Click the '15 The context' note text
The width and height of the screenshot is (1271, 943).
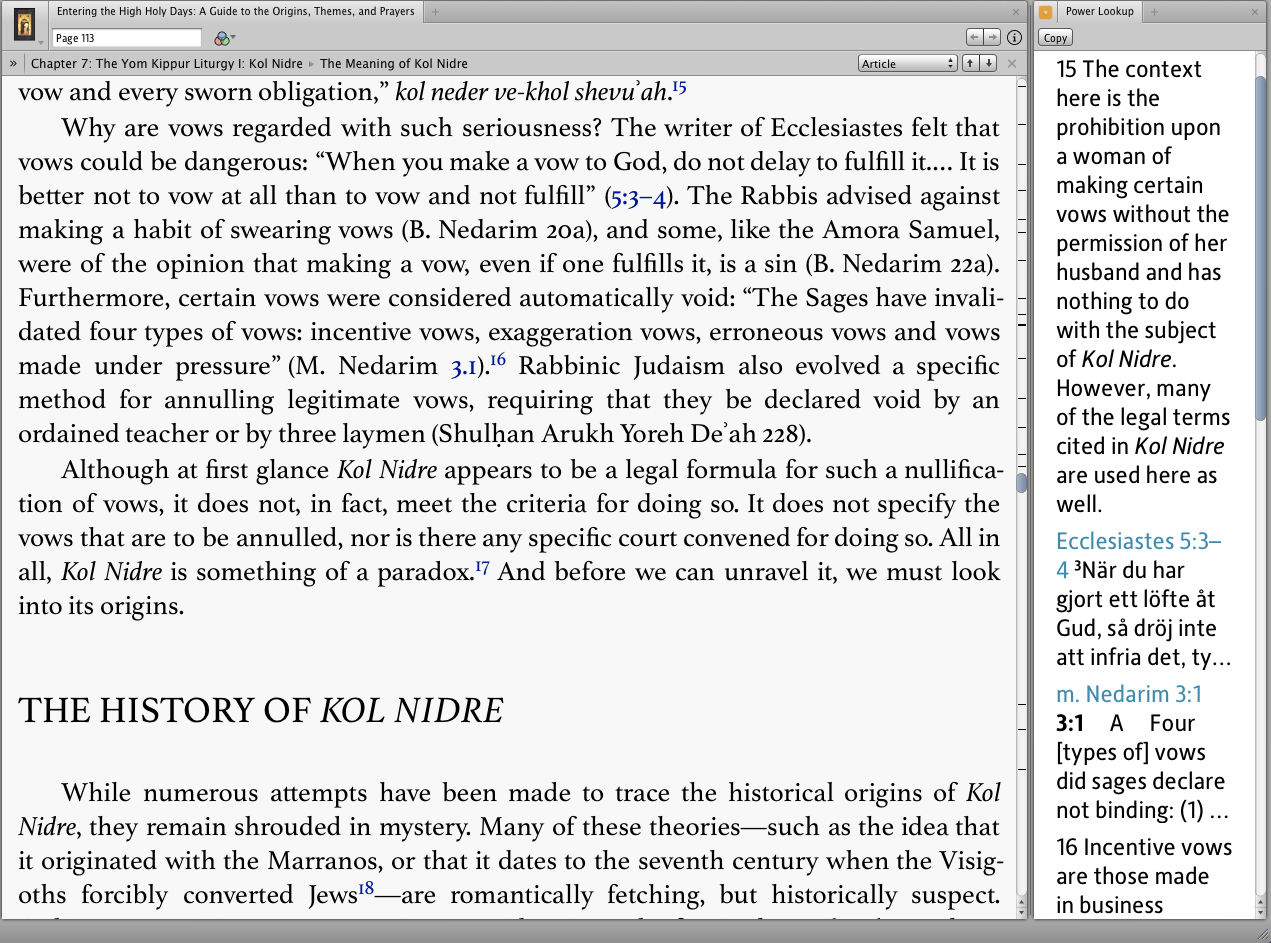tap(1129, 70)
